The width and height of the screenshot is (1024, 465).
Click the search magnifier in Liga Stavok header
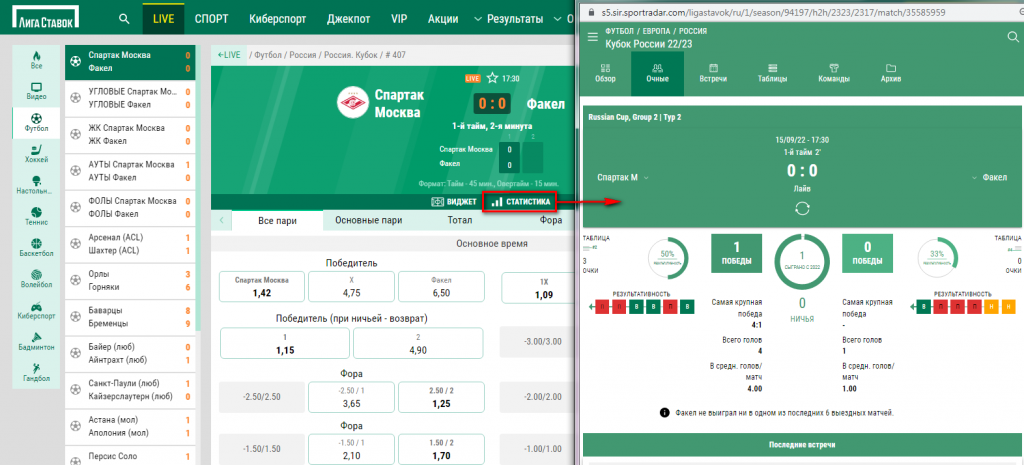coord(123,19)
